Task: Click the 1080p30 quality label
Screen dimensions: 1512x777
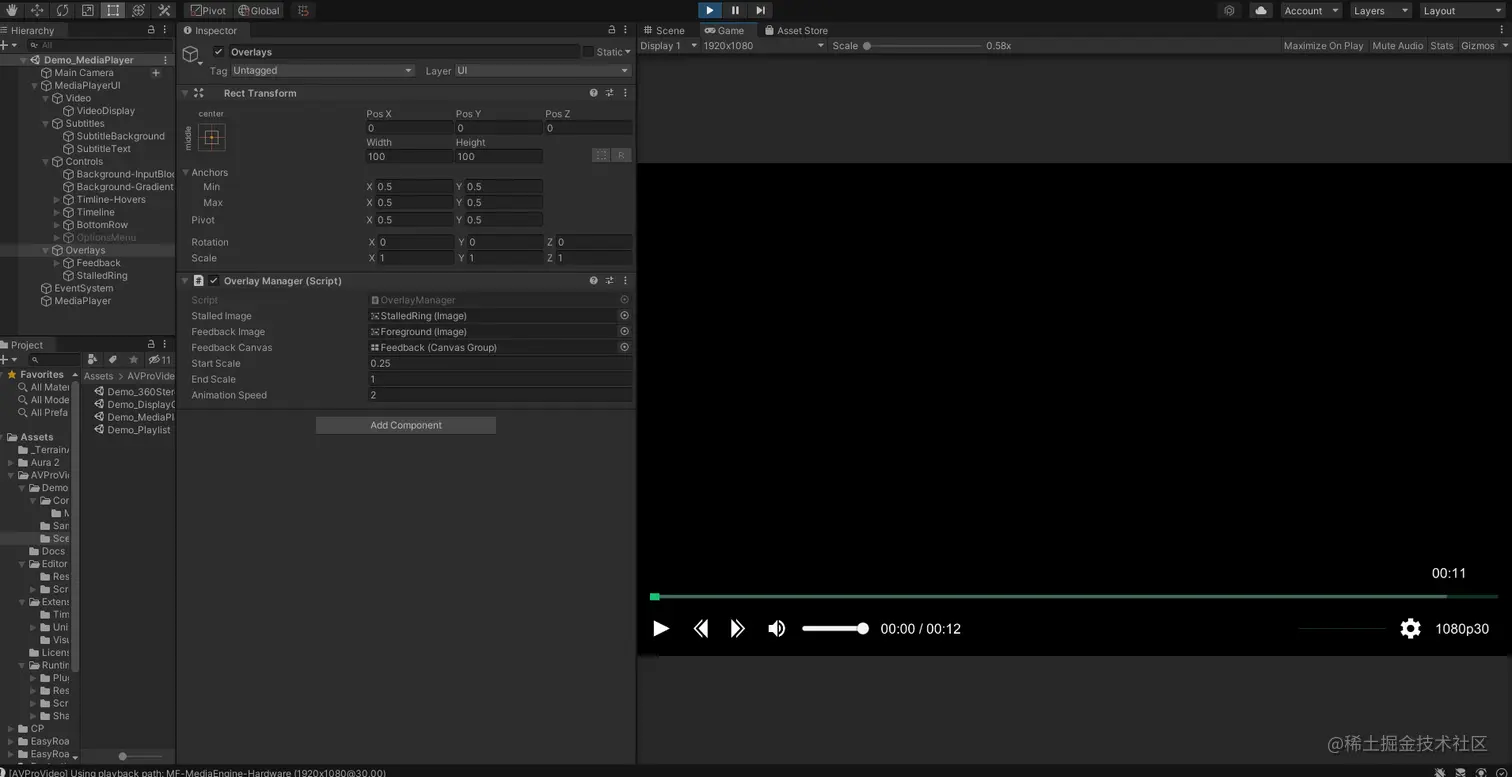Action: (1462, 629)
